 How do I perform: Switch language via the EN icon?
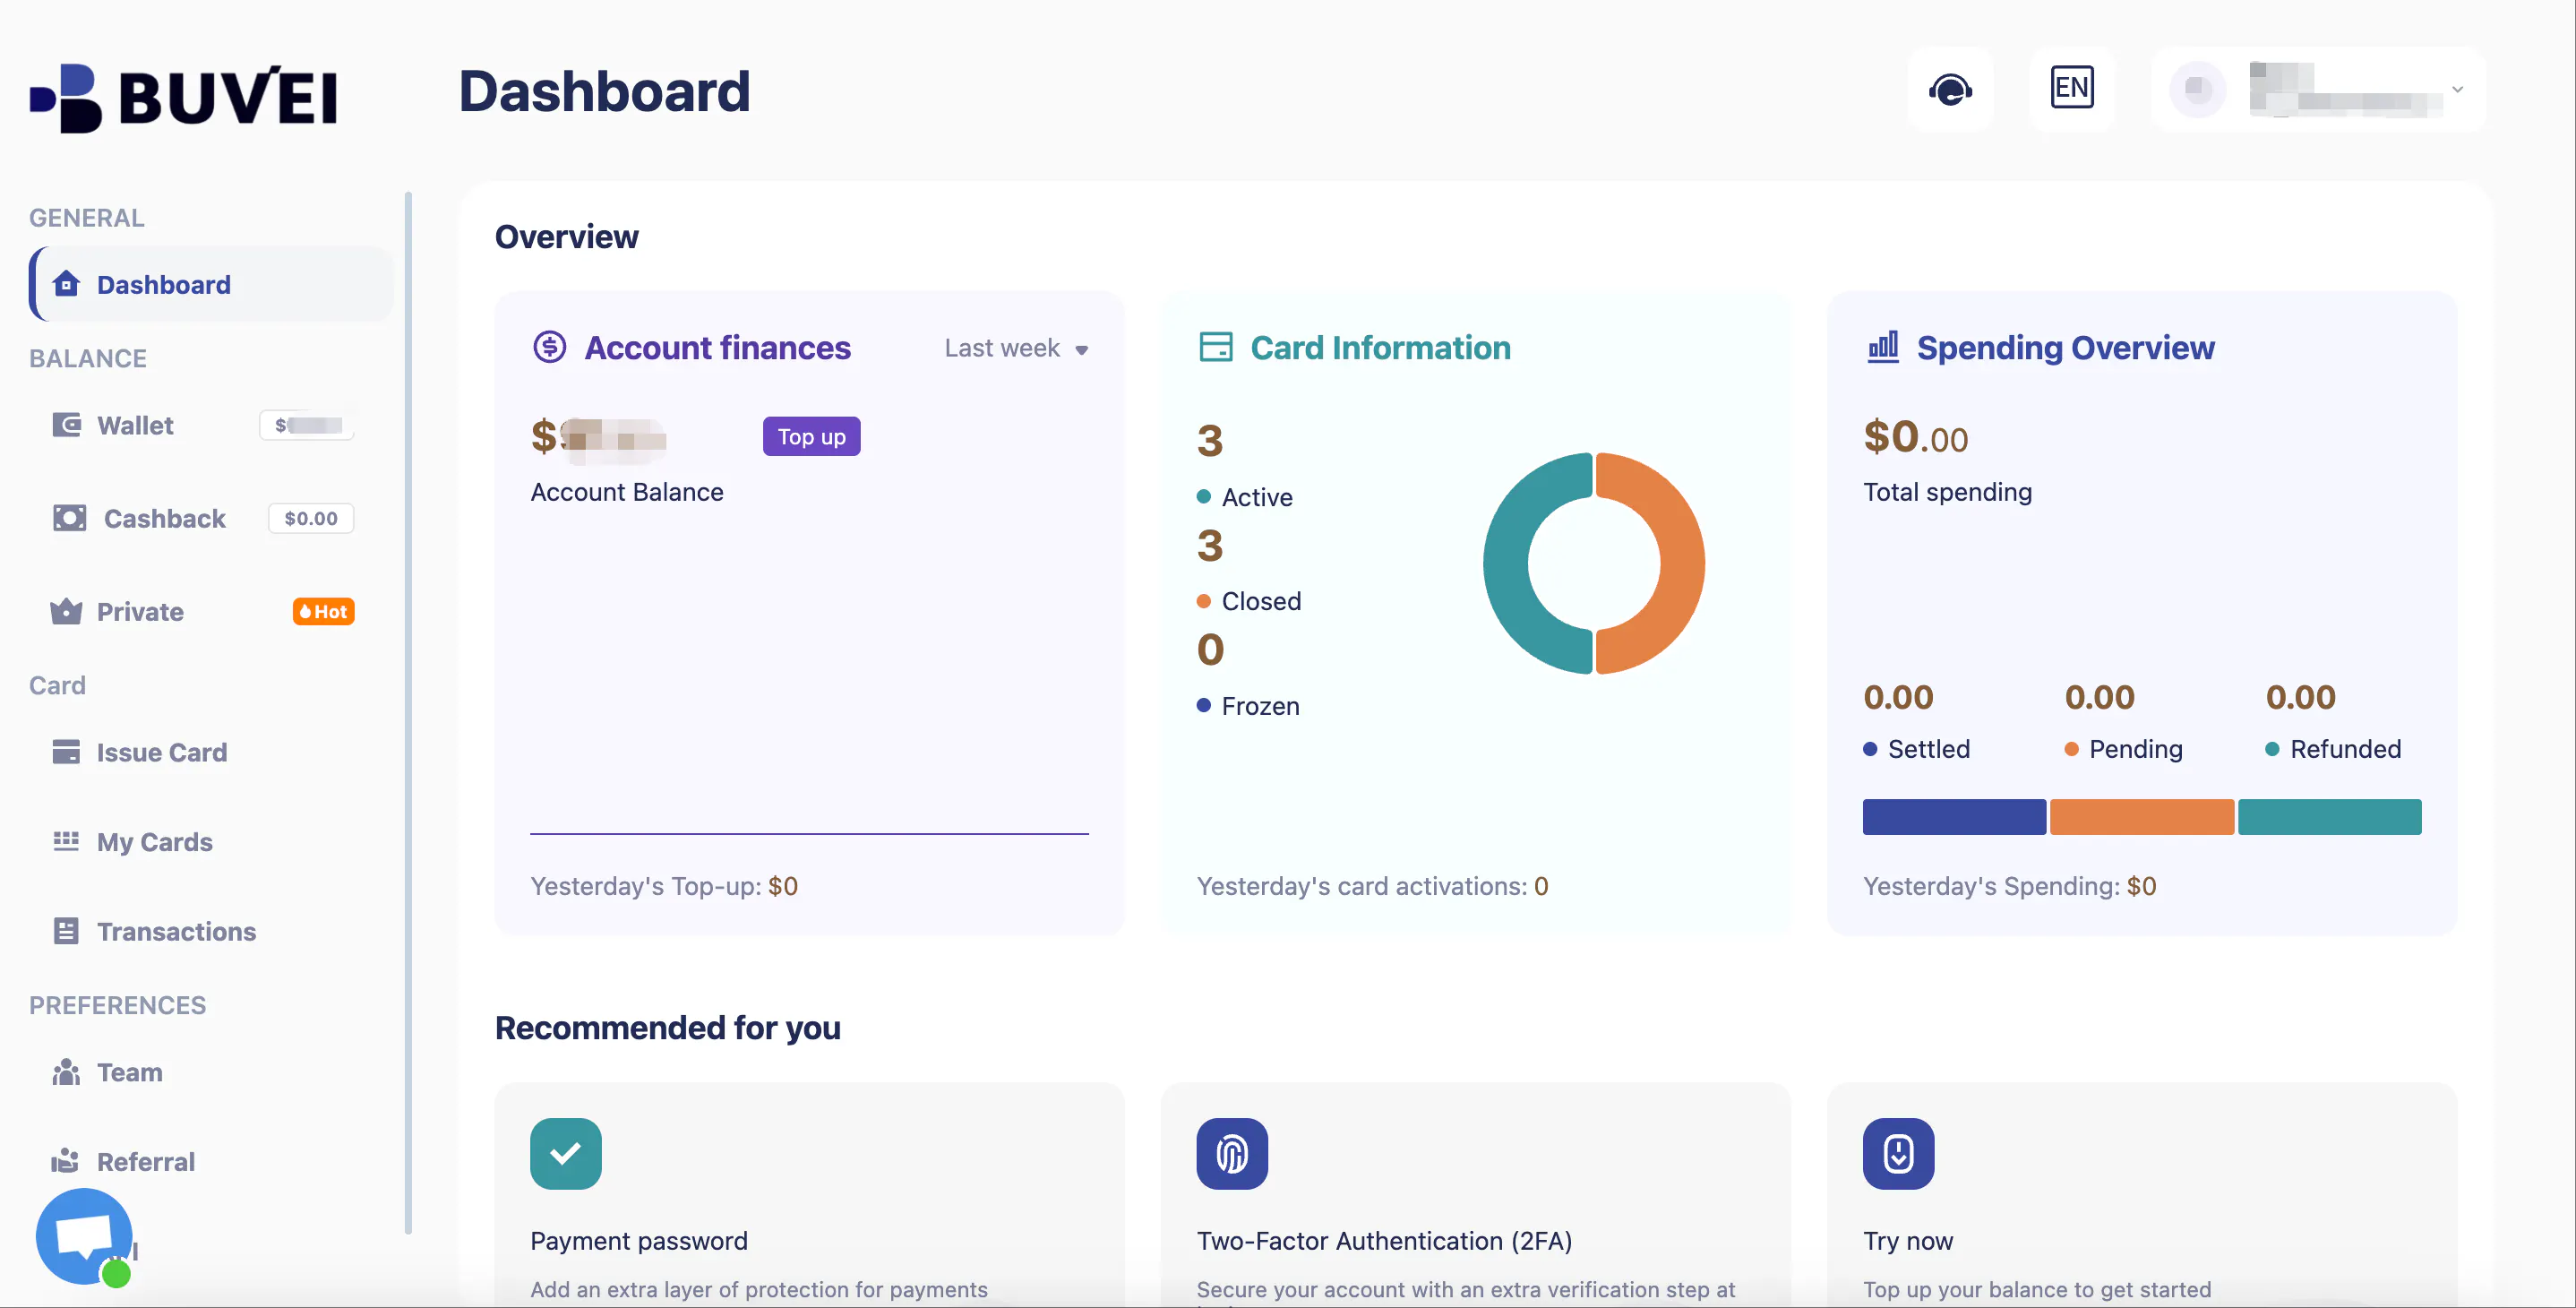click(2071, 88)
